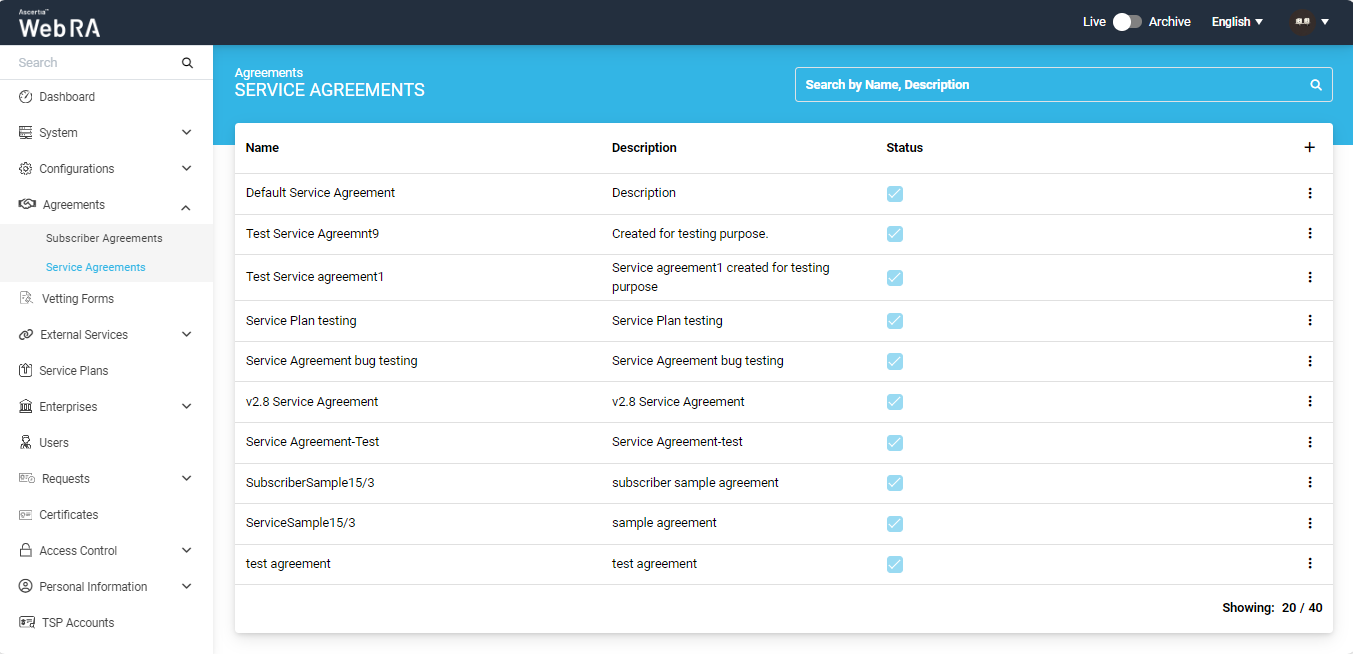Click the plus icon to add agreement
This screenshot has height=654, width=1353.
click(x=1309, y=148)
